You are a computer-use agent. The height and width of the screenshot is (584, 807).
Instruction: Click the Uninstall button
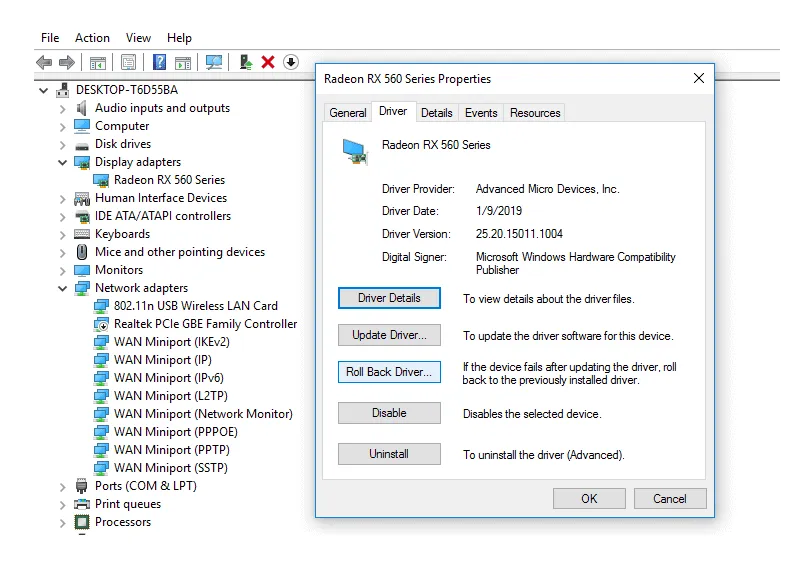(389, 454)
